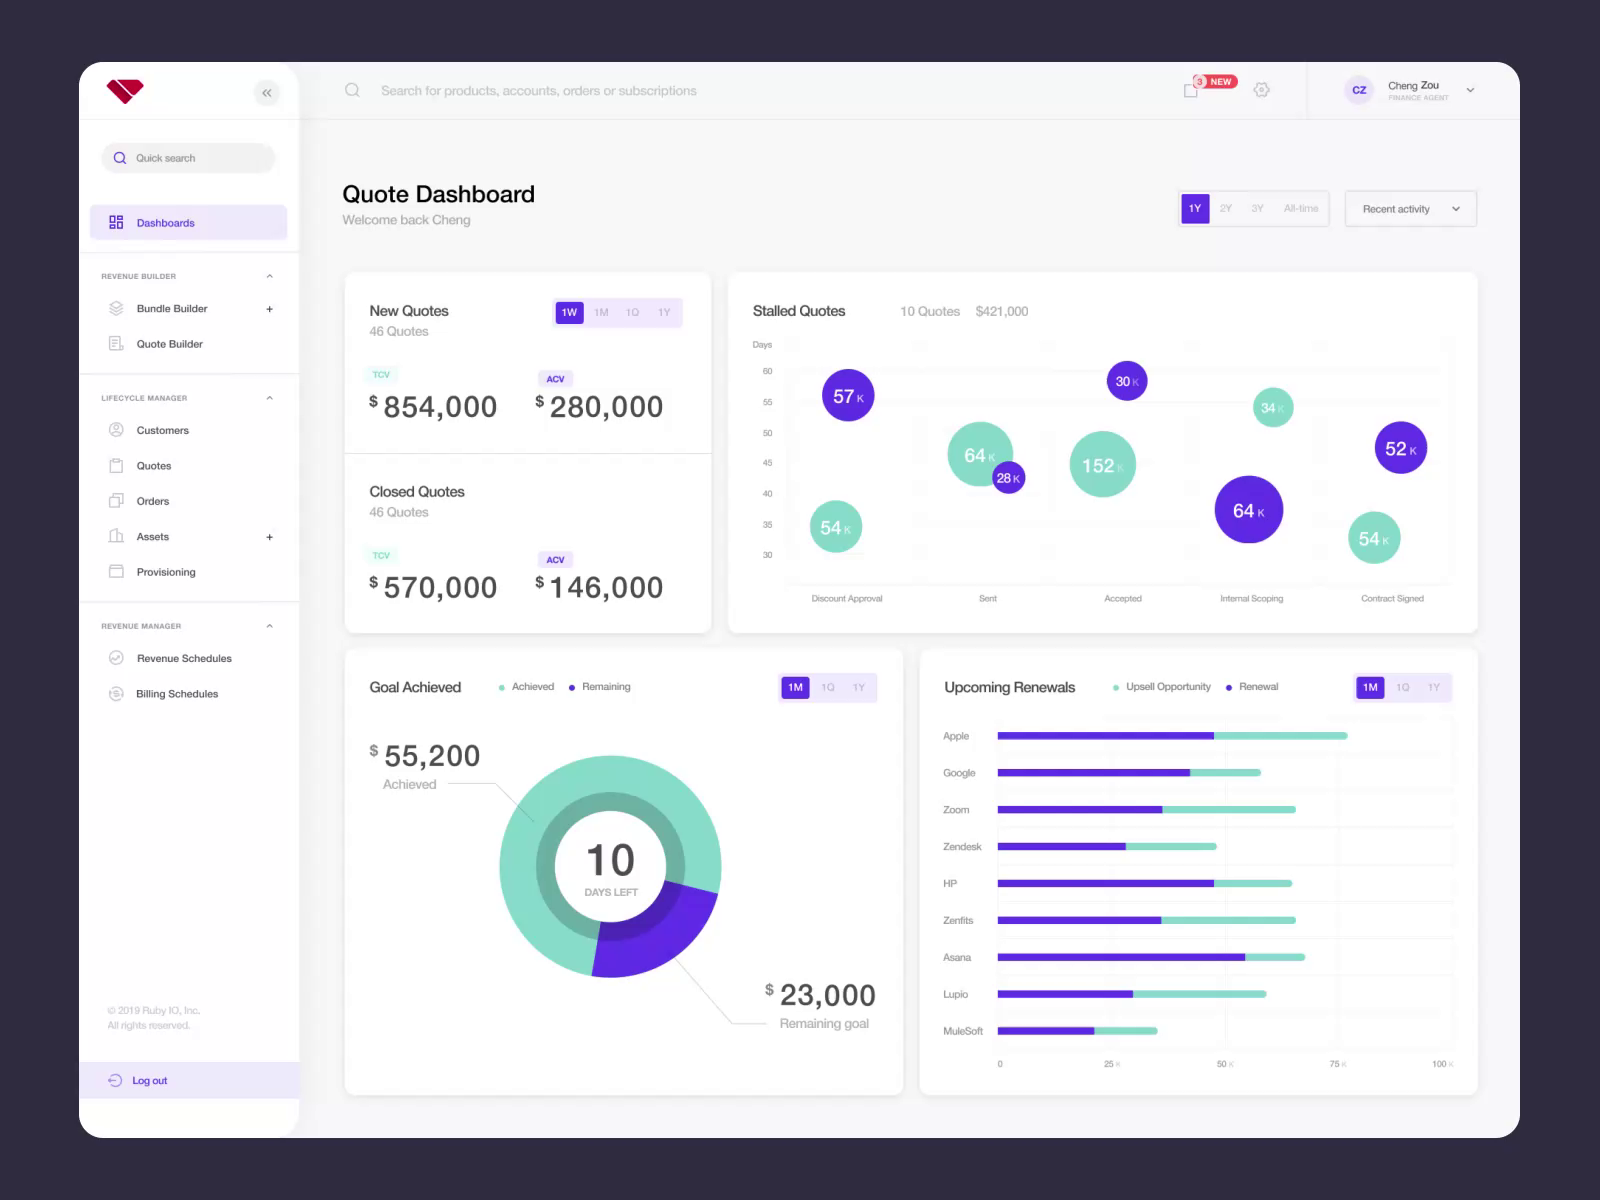Viewport: 1600px width, 1200px height.
Task: Open the settings gear in the top bar
Action: coord(1261,90)
